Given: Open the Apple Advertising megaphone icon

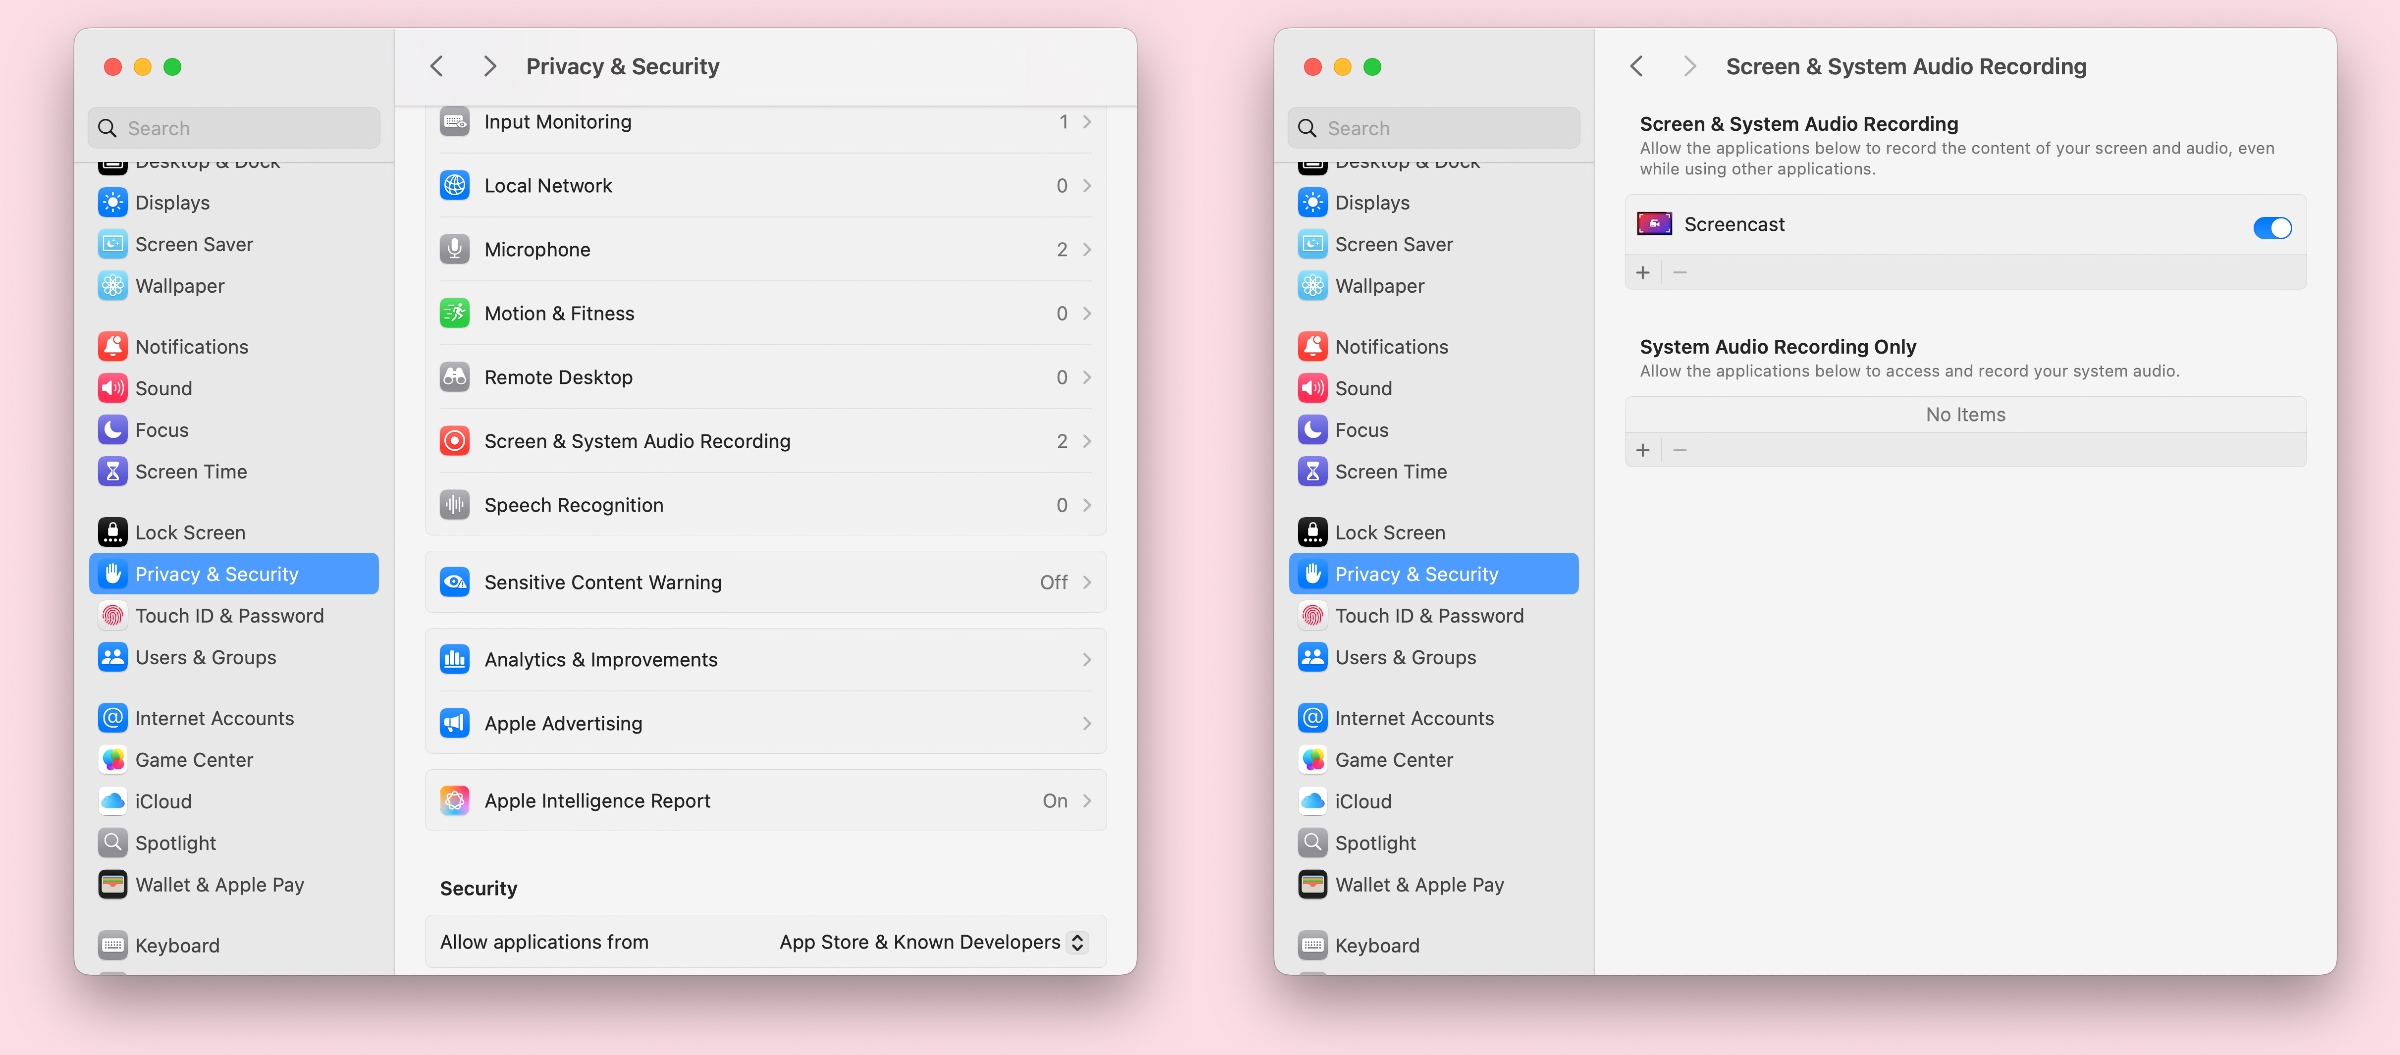Looking at the screenshot, I should click(x=455, y=723).
